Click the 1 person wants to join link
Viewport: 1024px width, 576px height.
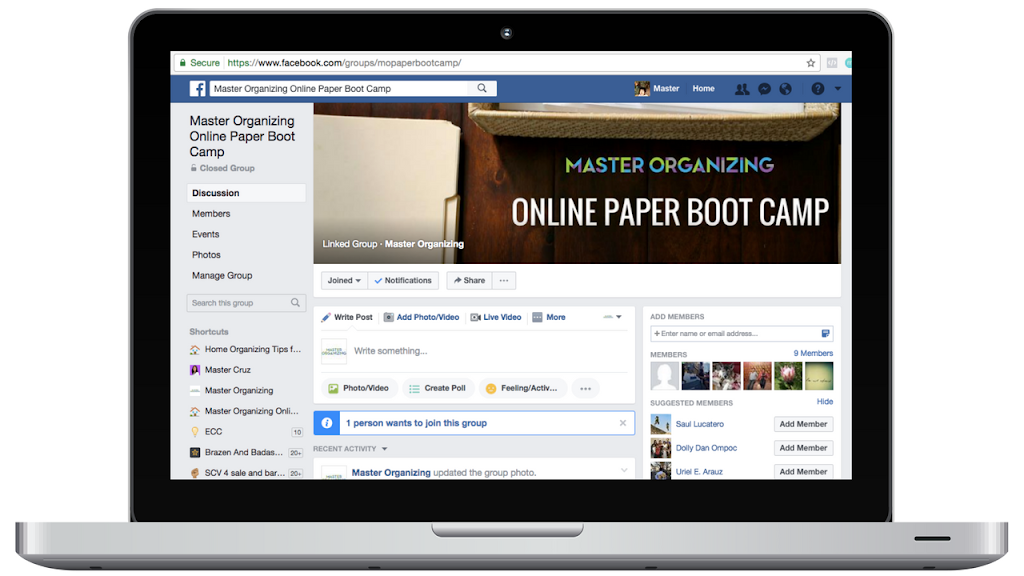[x=417, y=423]
